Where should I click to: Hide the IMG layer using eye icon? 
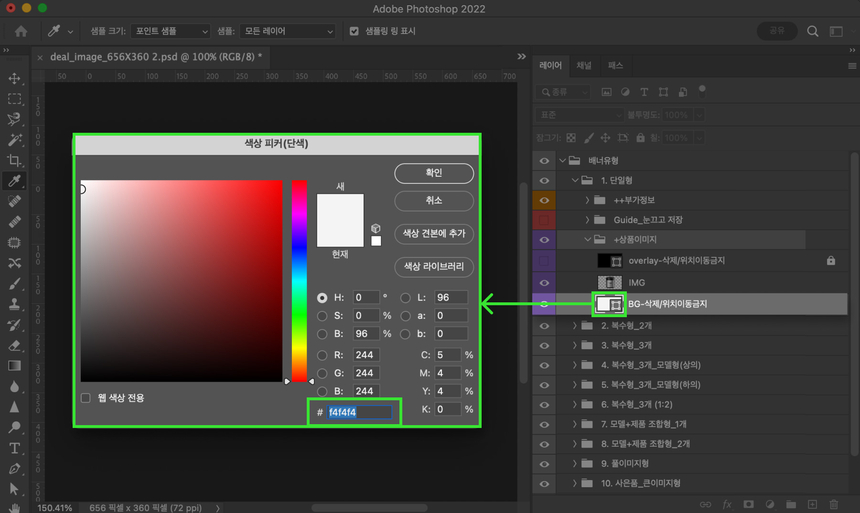(x=544, y=282)
